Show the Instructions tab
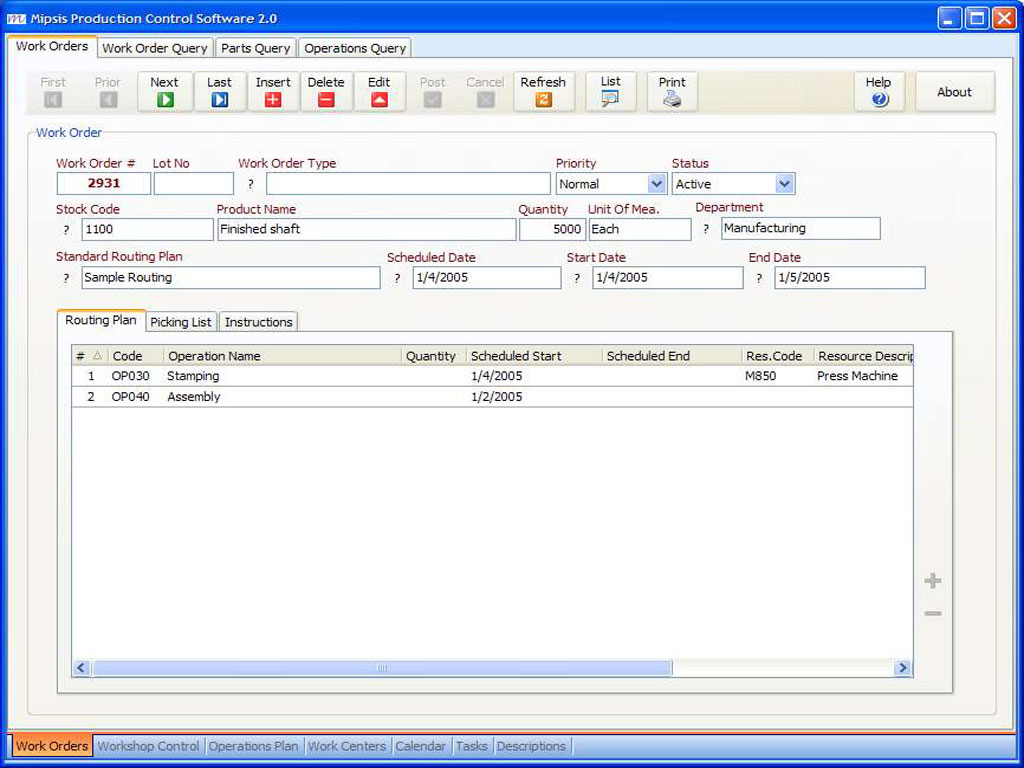Viewport: 1024px width, 768px height. pyautogui.click(x=258, y=322)
